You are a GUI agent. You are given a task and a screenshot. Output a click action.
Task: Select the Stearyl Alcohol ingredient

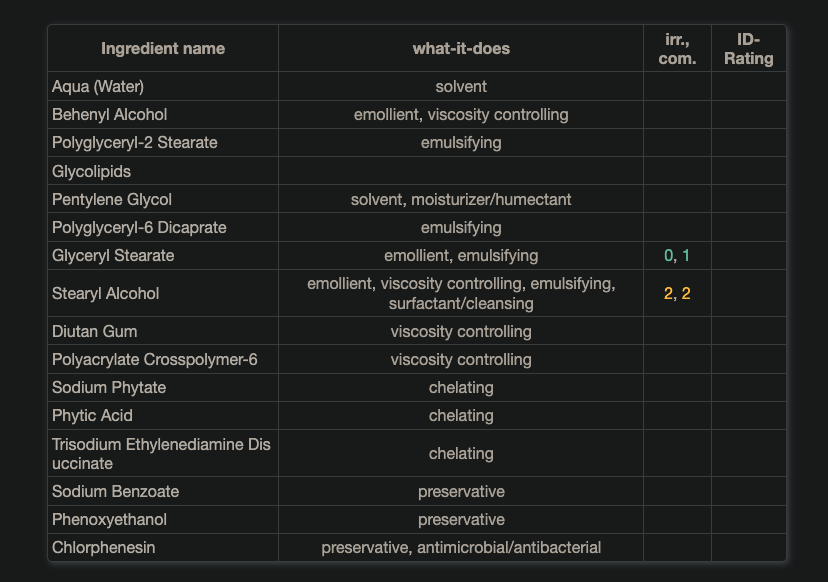point(106,293)
